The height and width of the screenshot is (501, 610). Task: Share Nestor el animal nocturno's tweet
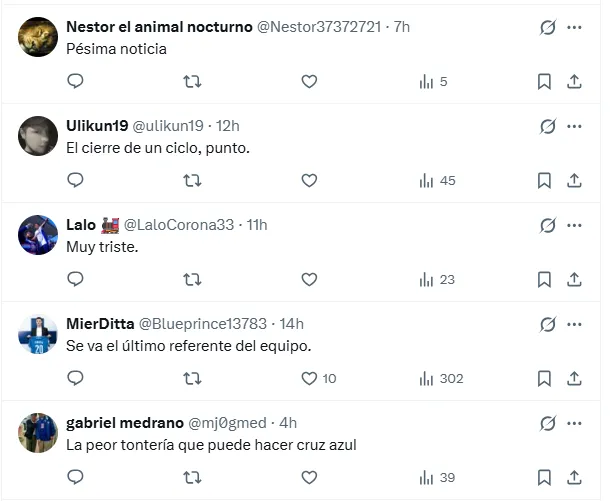574,82
